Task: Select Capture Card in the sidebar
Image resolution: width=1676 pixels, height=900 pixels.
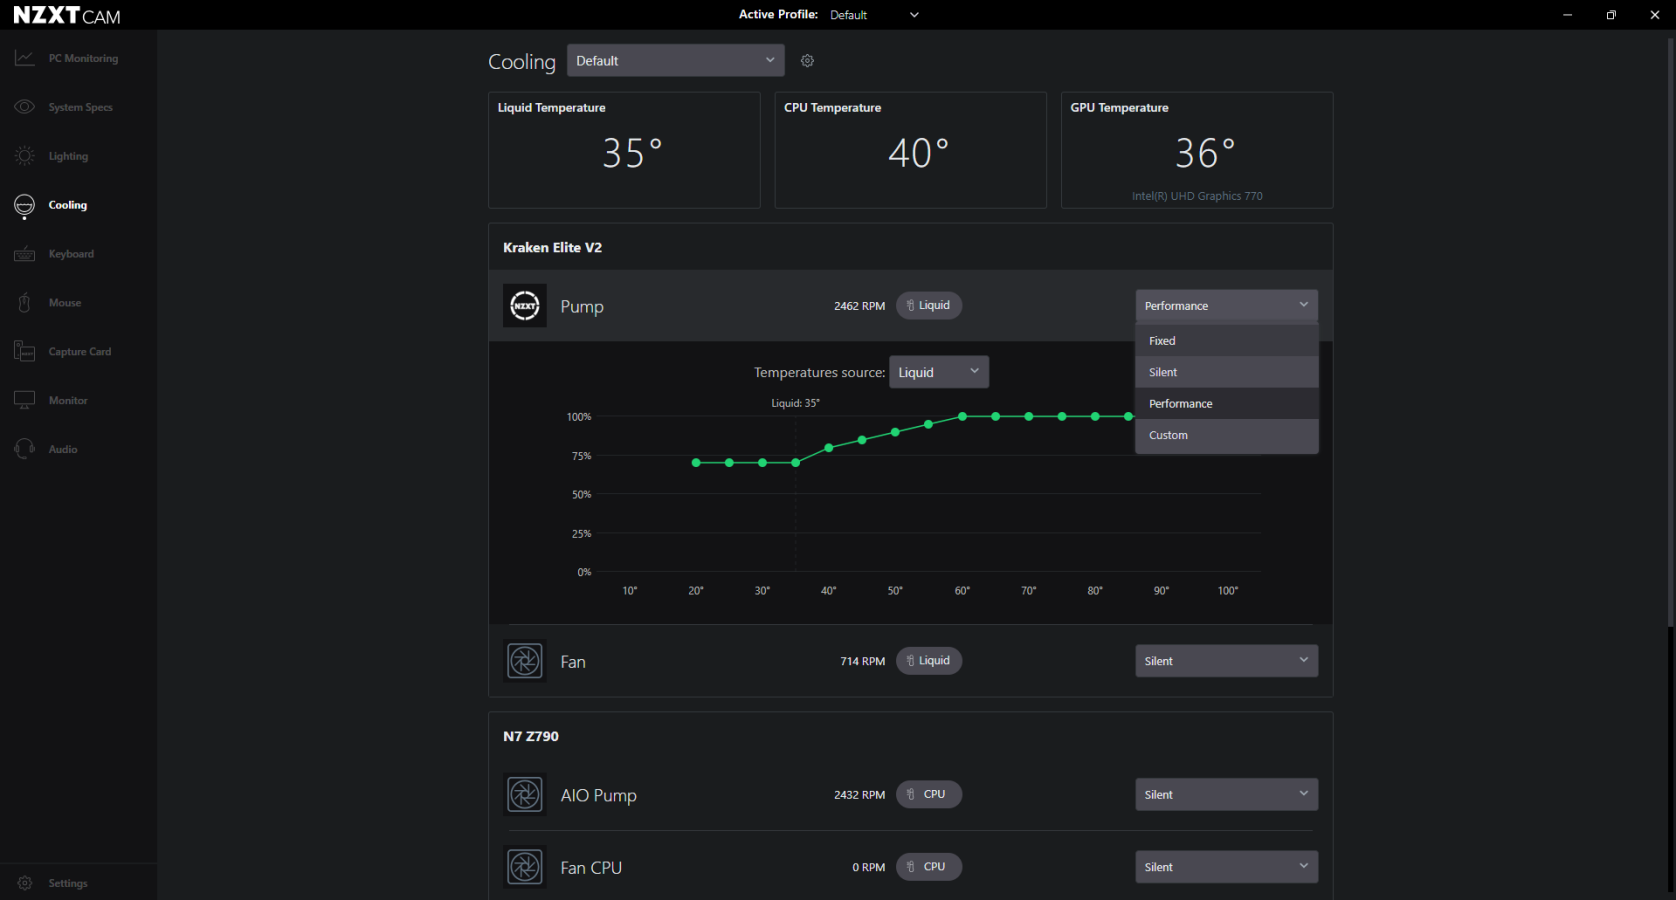Action: coord(79,352)
